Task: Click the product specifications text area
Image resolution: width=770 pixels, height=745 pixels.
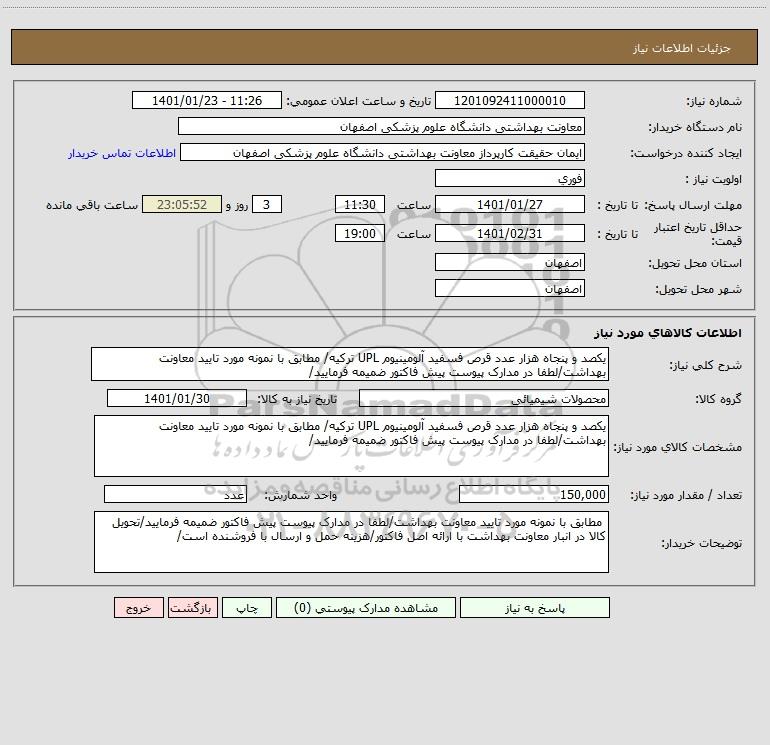Action: tap(351, 446)
